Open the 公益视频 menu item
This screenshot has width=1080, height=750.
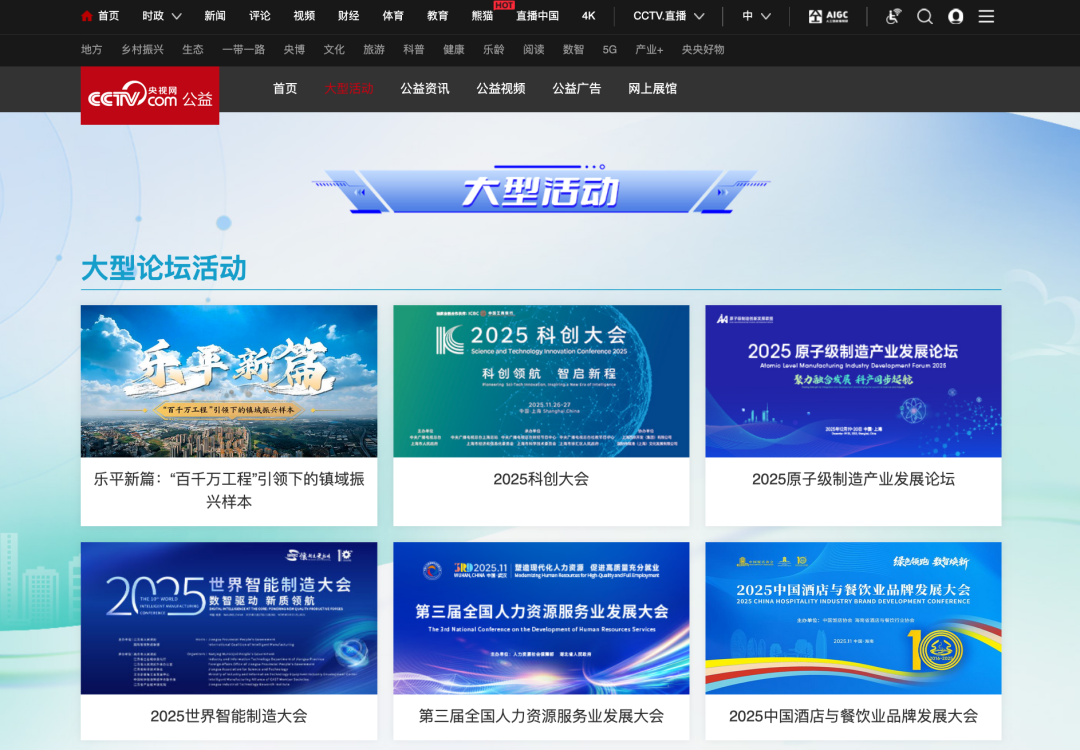[501, 88]
